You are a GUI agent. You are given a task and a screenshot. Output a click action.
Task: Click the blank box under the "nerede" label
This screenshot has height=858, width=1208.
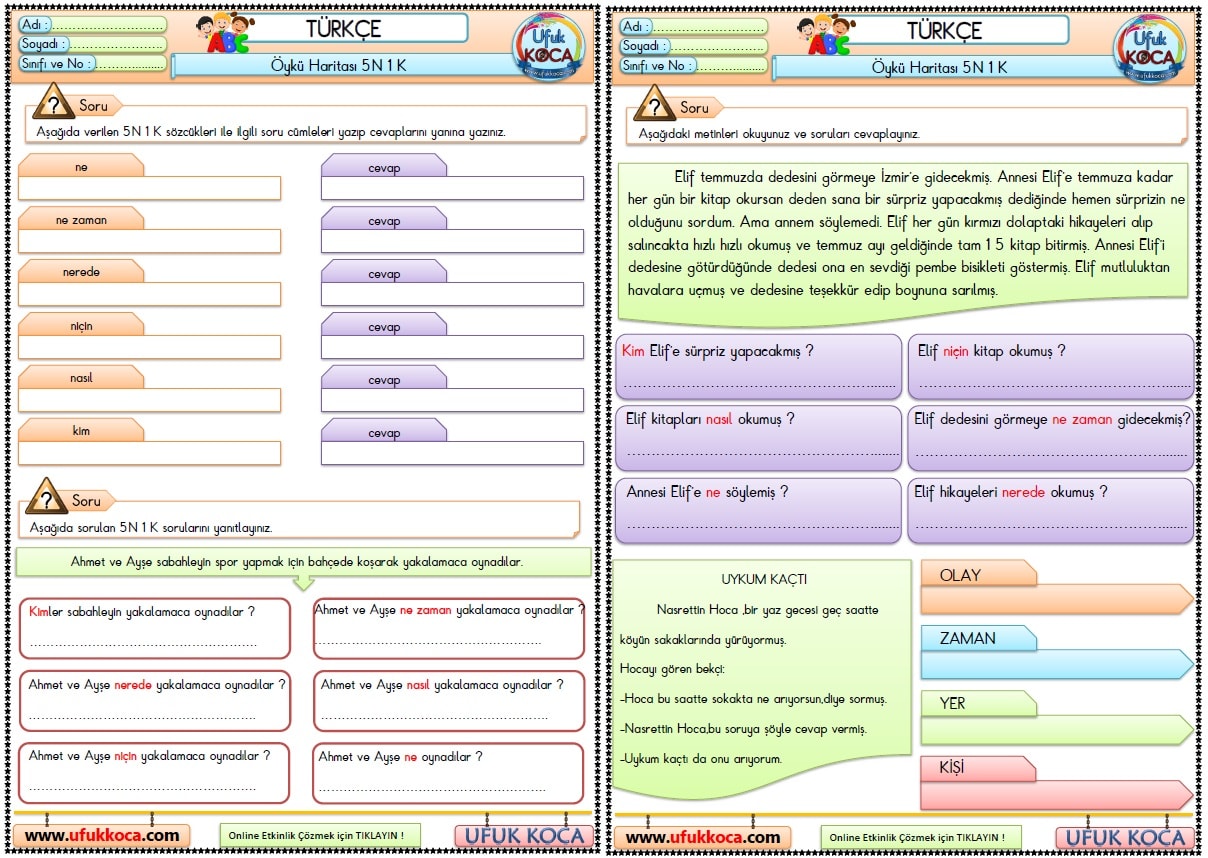click(x=150, y=294)
